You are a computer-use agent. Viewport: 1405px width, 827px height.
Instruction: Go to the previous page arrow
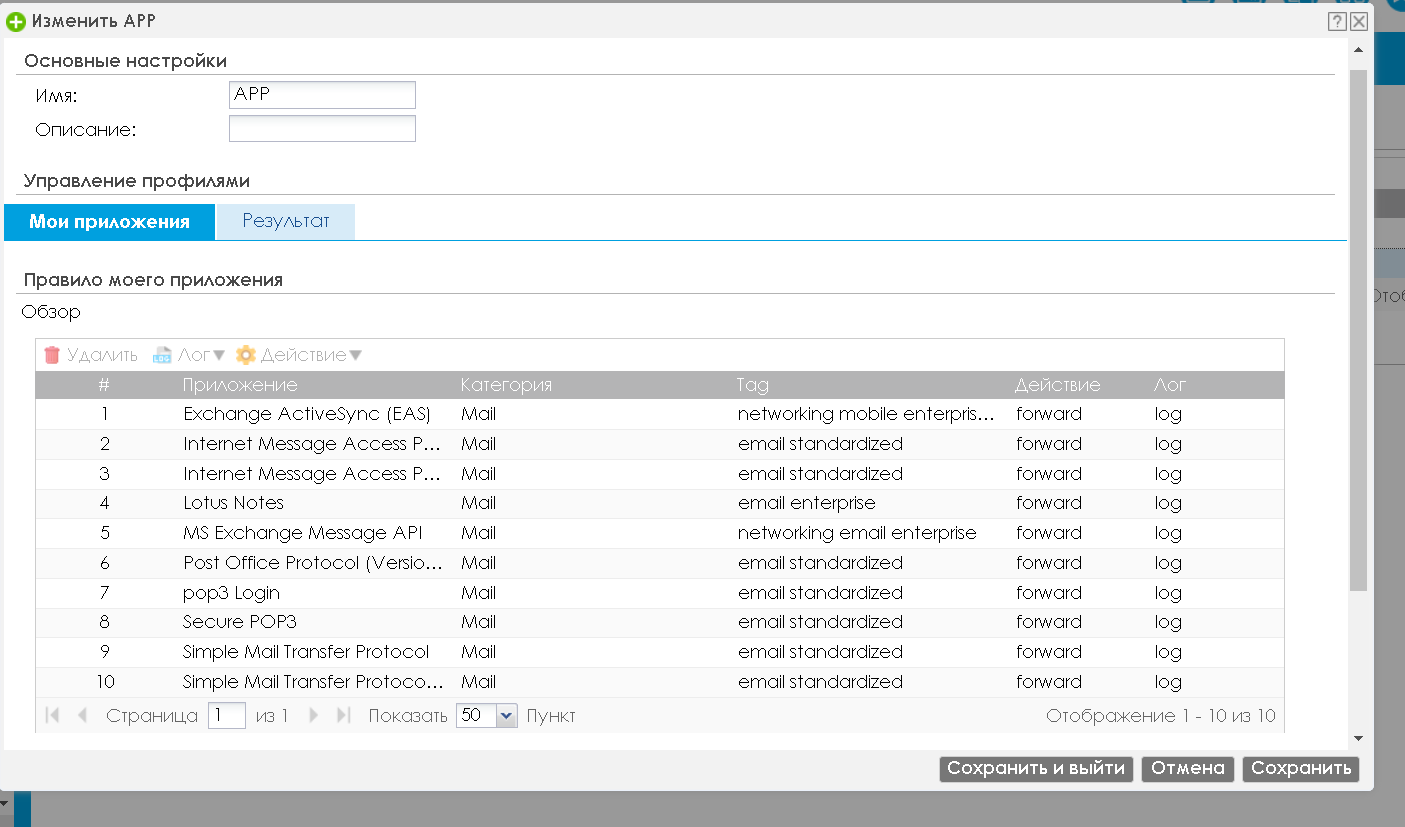click(83, 716)
